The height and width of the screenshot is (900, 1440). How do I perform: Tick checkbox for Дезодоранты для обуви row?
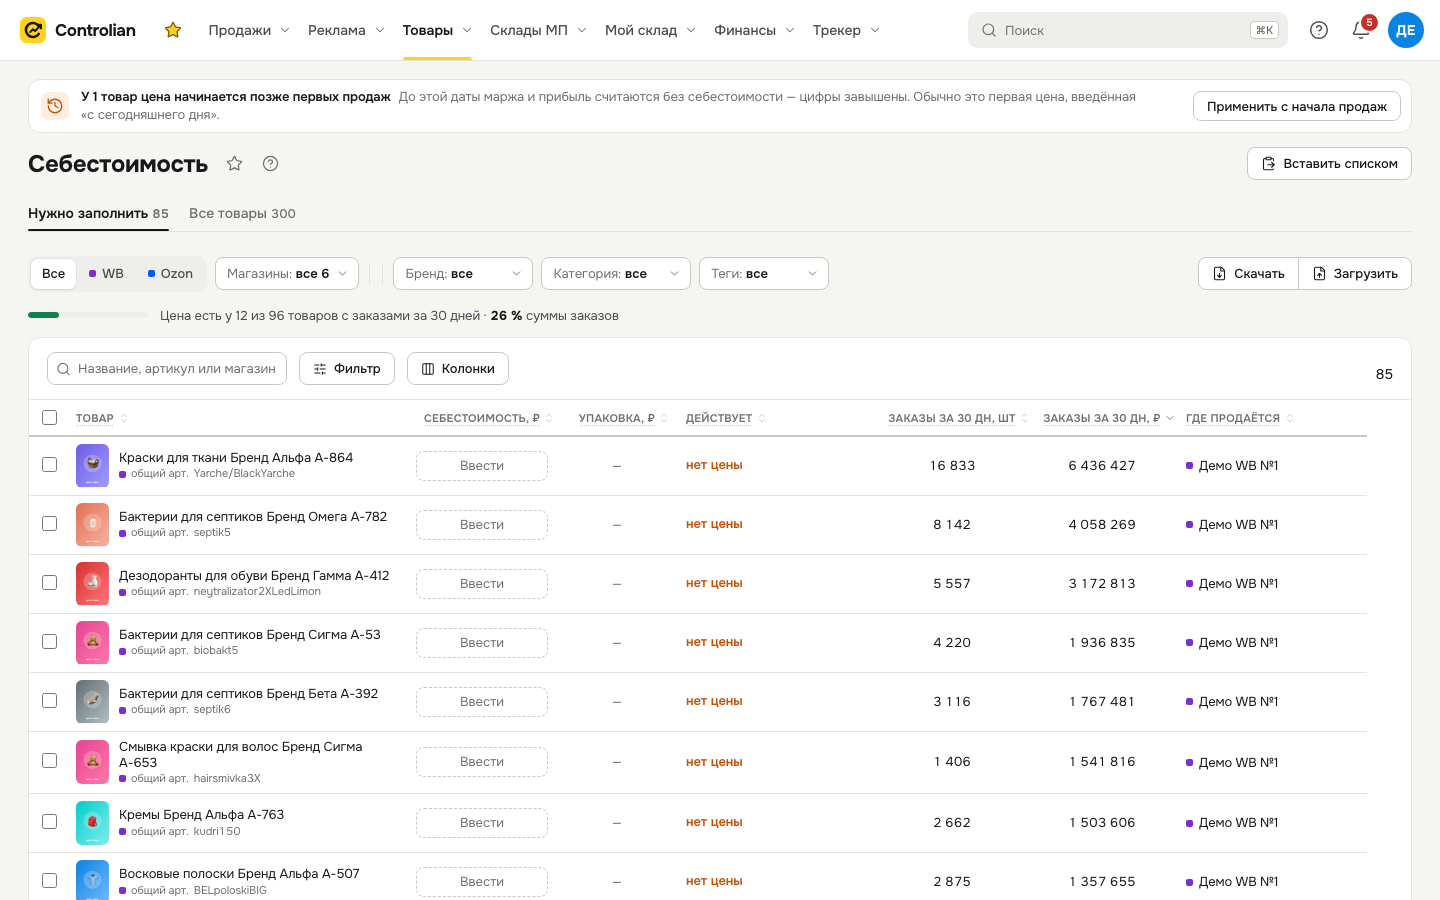(49, 582)
